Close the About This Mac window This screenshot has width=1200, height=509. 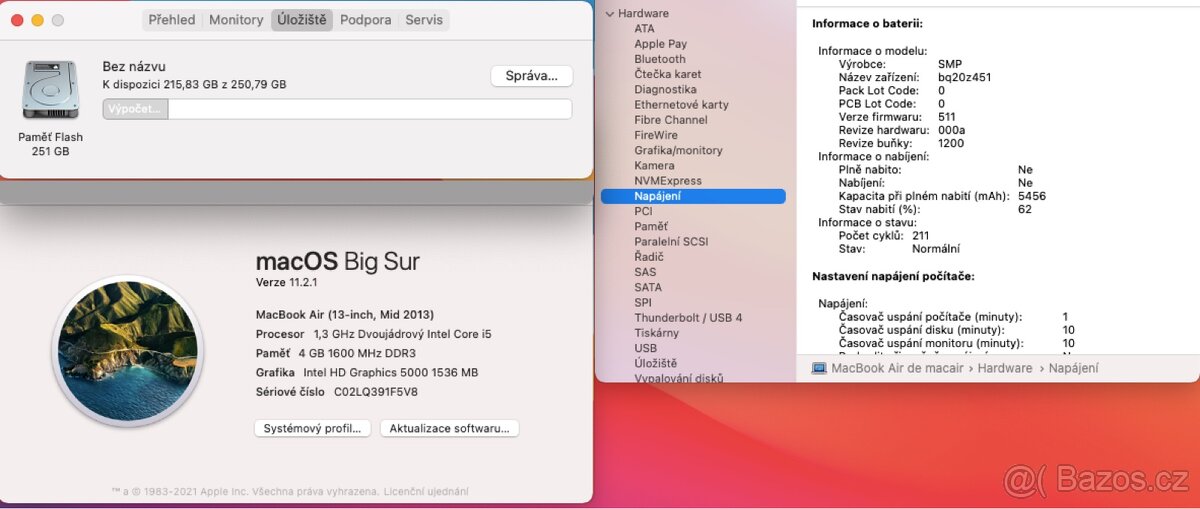pos(16,20)
